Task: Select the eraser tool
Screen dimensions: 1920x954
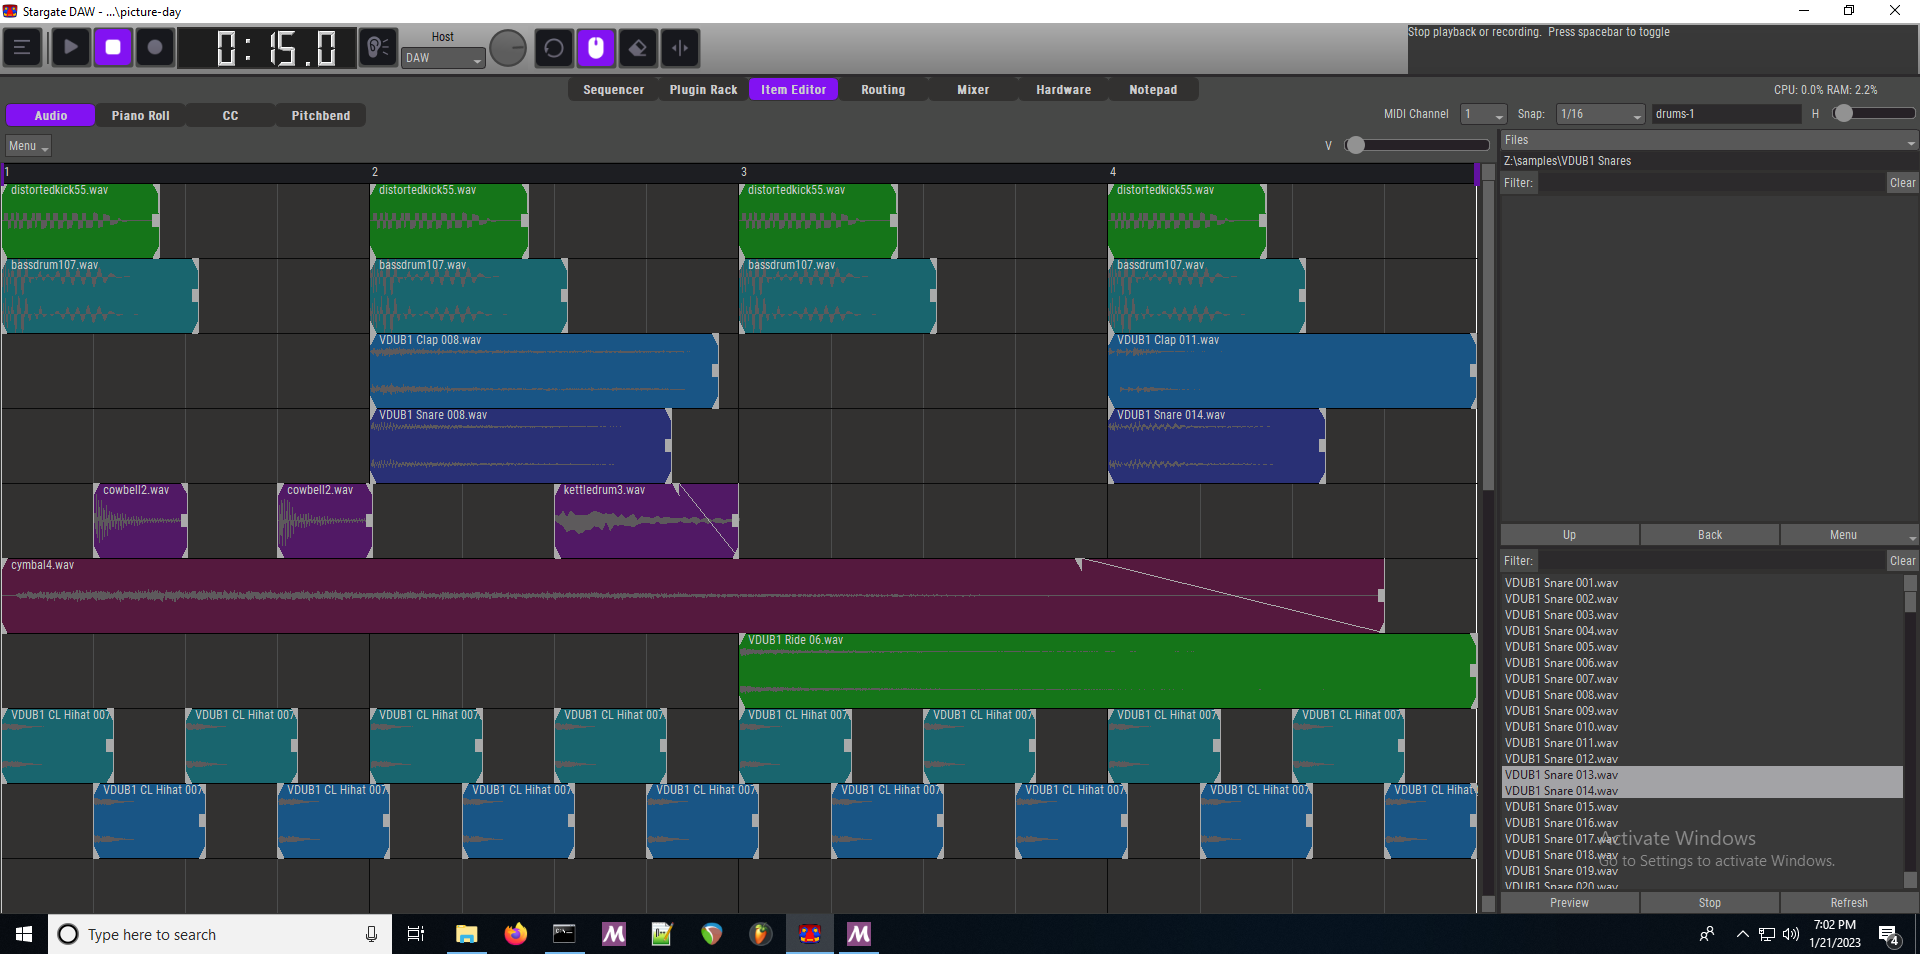Action: 638,48
